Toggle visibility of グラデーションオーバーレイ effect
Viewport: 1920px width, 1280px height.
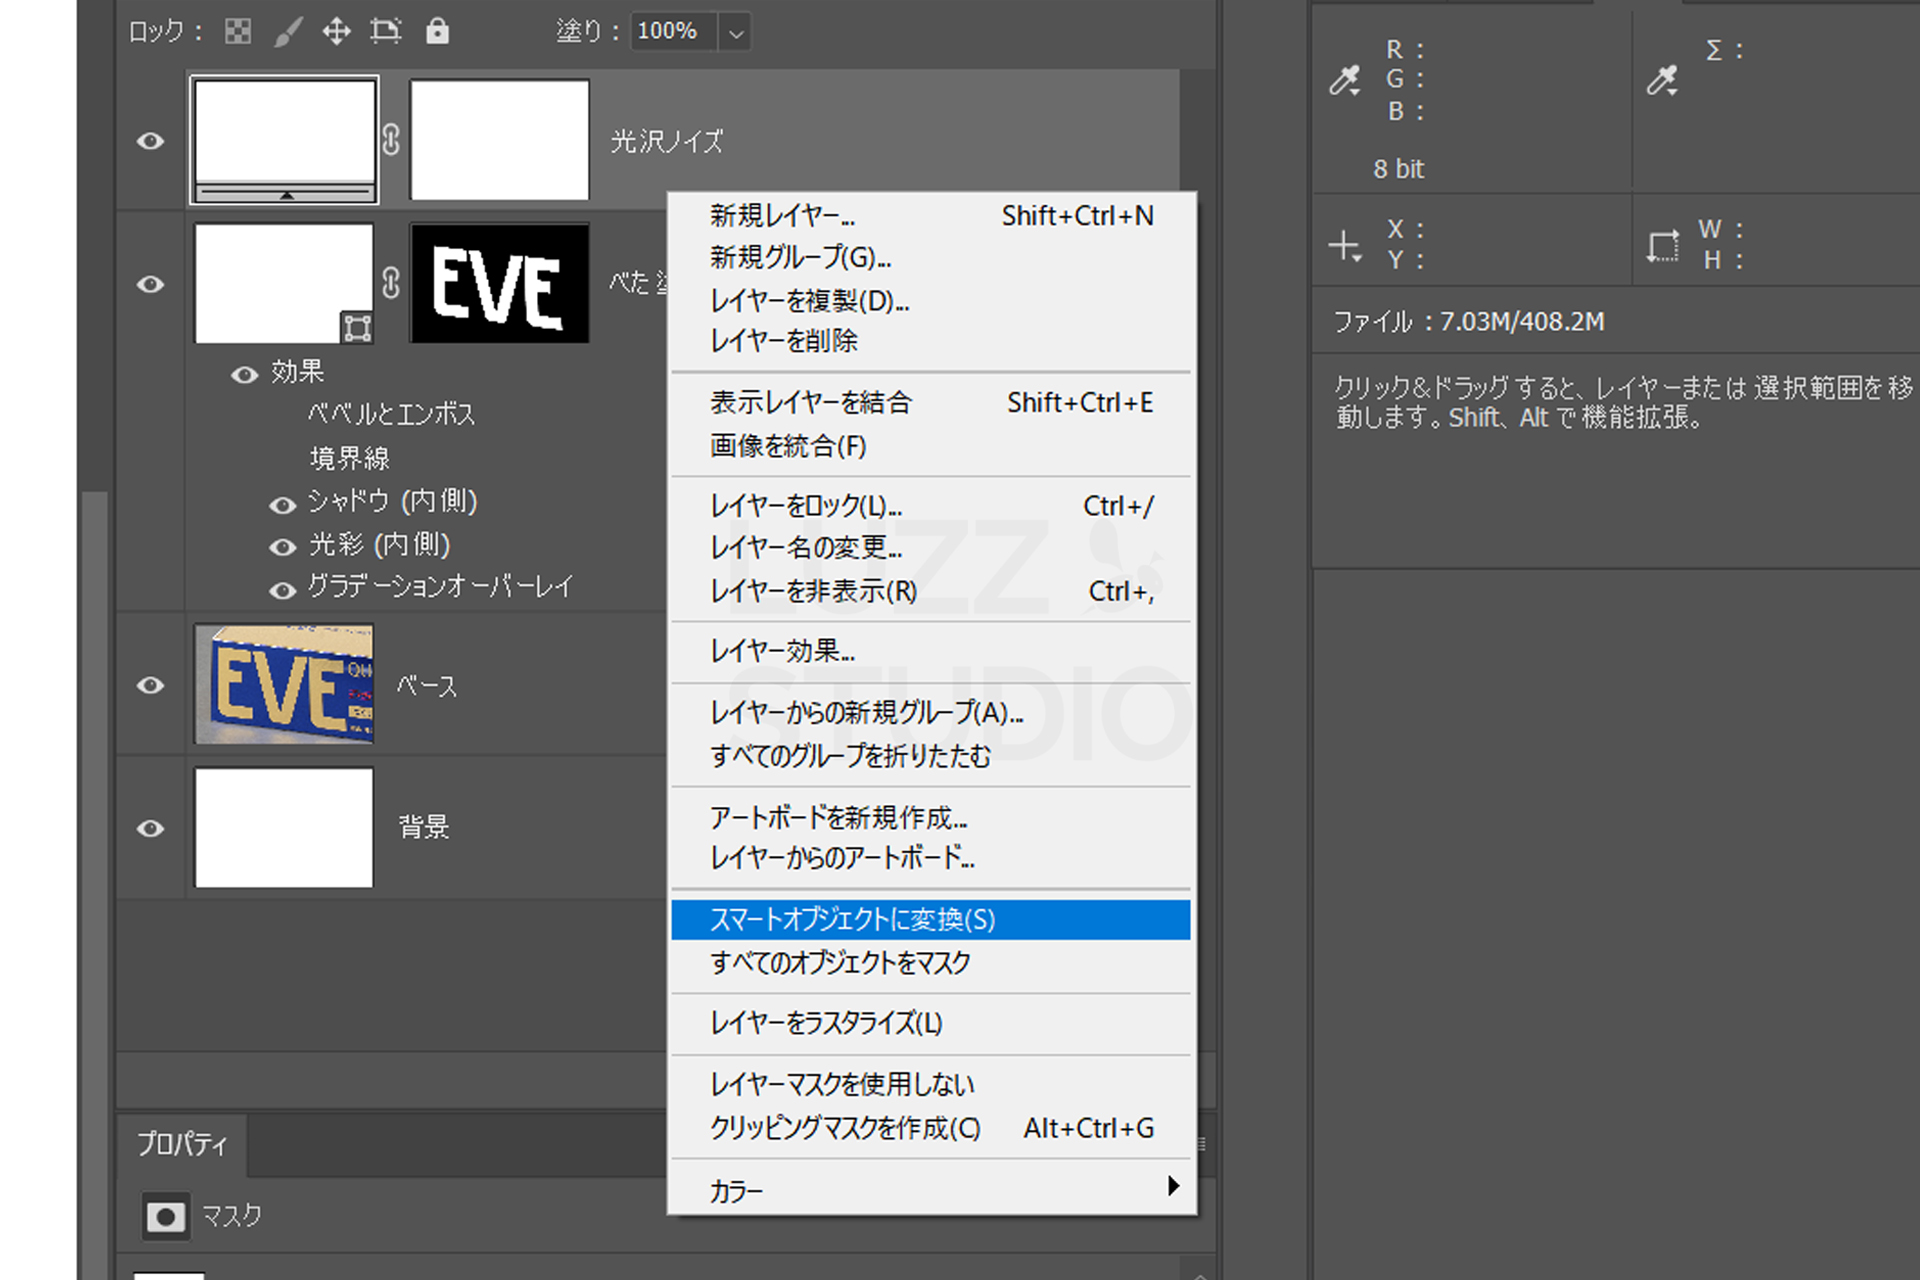[x=283, y=591]
